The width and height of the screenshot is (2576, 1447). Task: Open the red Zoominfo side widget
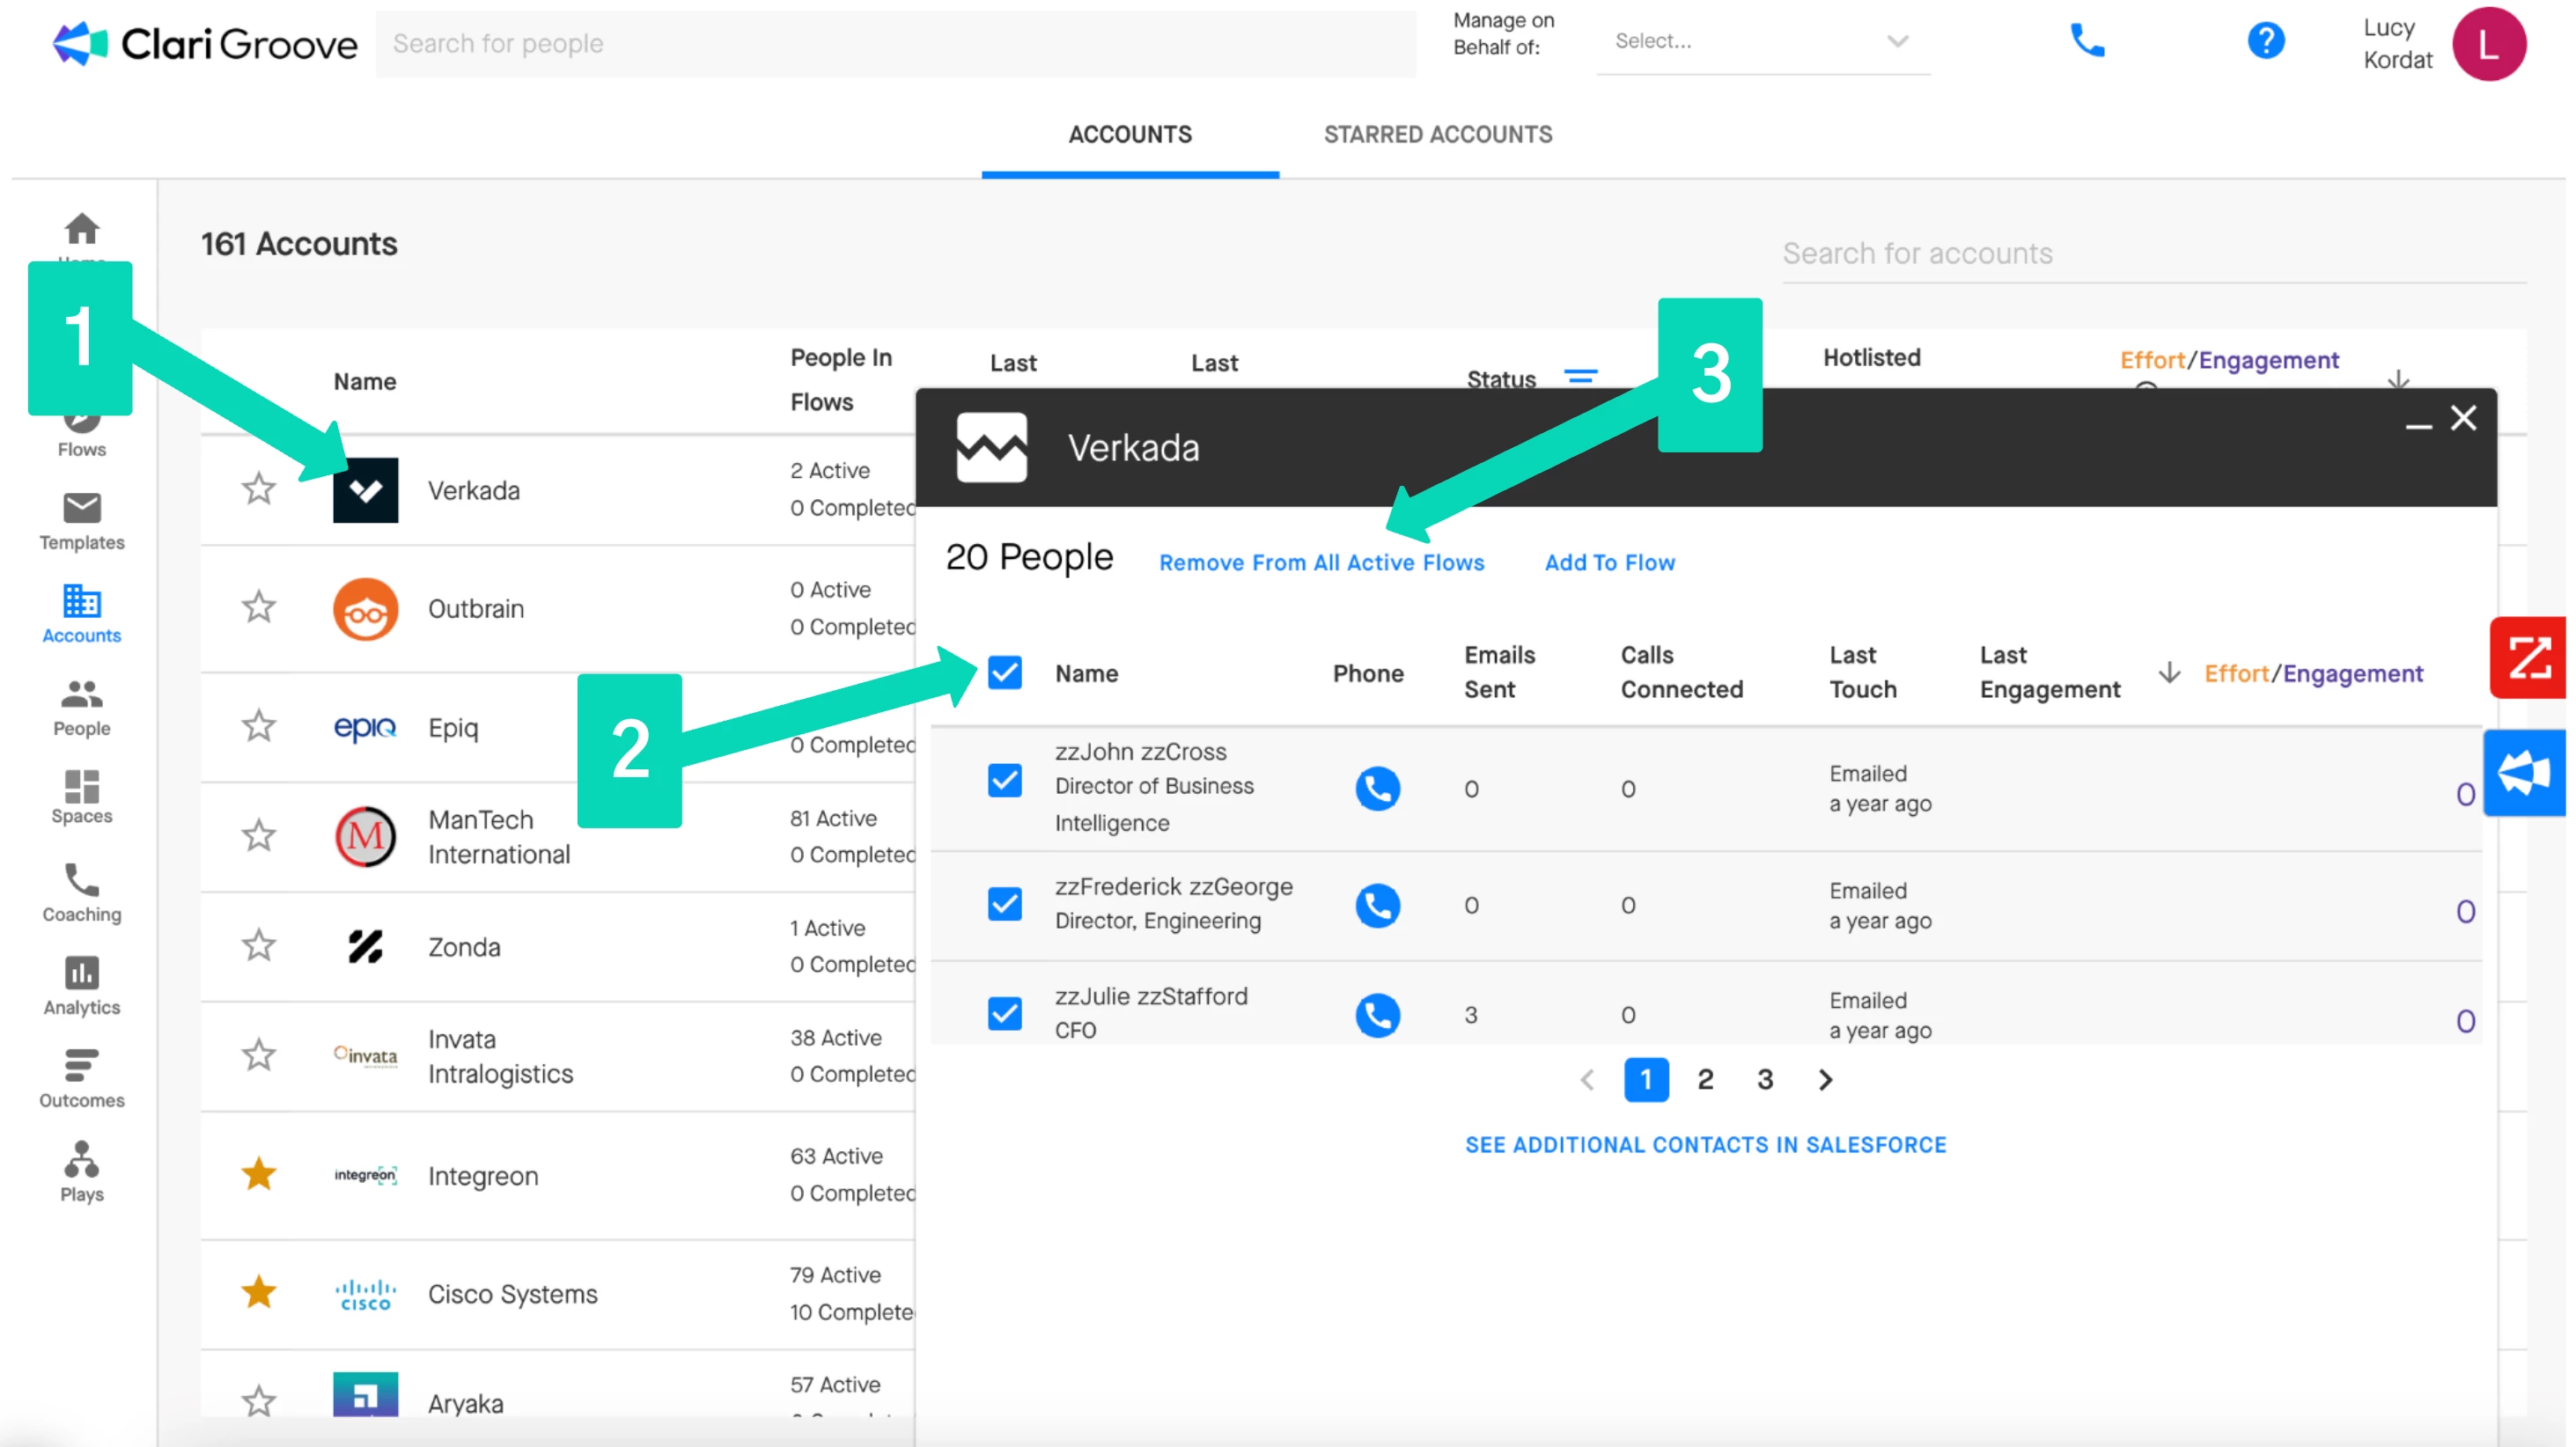pyautogui.click(x=2528, y=658)
